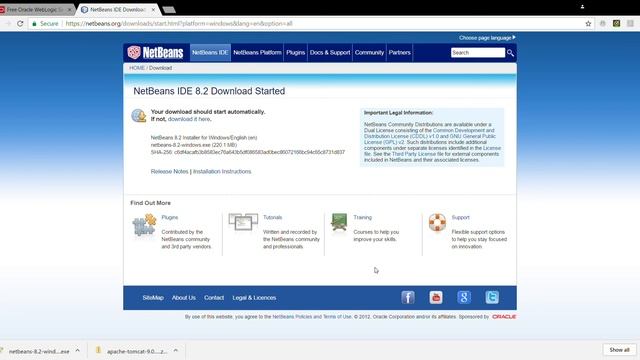Open a new browser tab
This screenshot has width=640, height=360.
coord(169,9)
